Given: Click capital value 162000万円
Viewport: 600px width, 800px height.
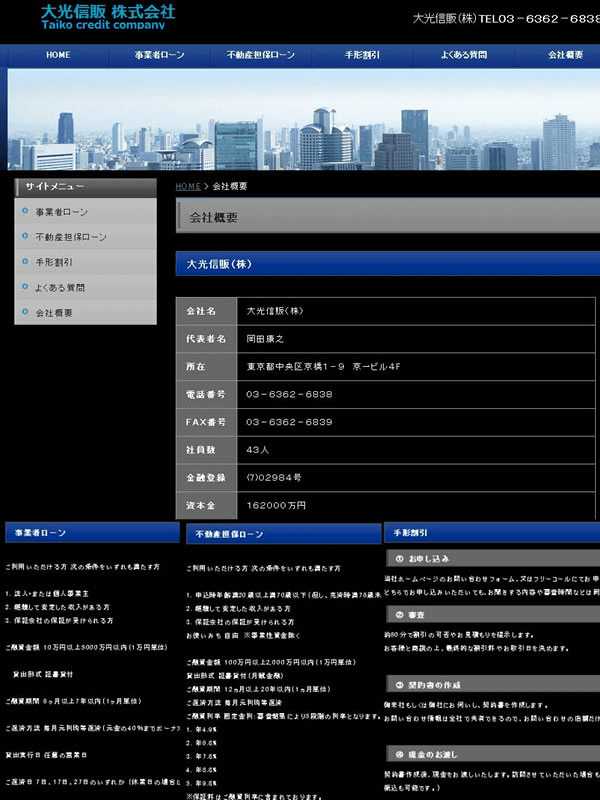Looking at the screenshot, I should coord(276,506).
